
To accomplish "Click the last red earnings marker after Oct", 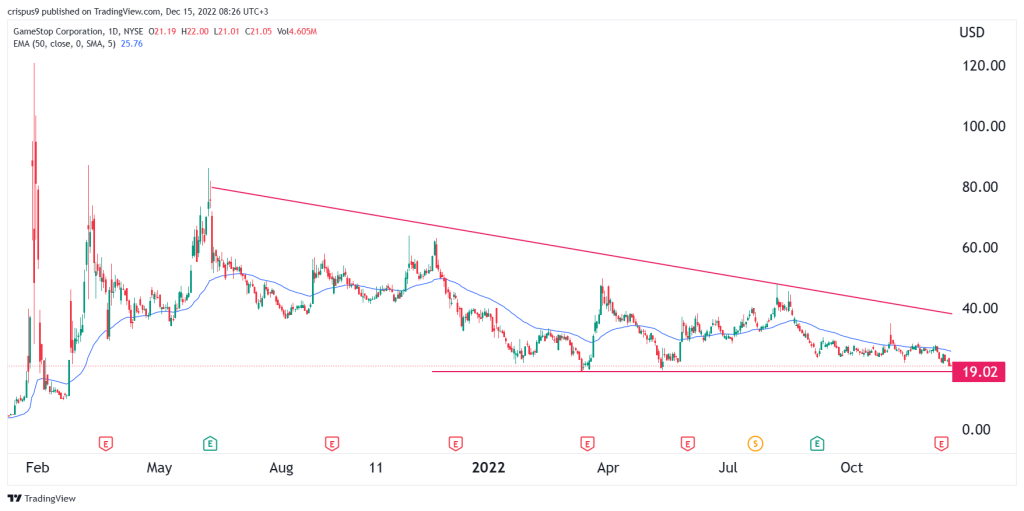I will [x=941, y=444].
